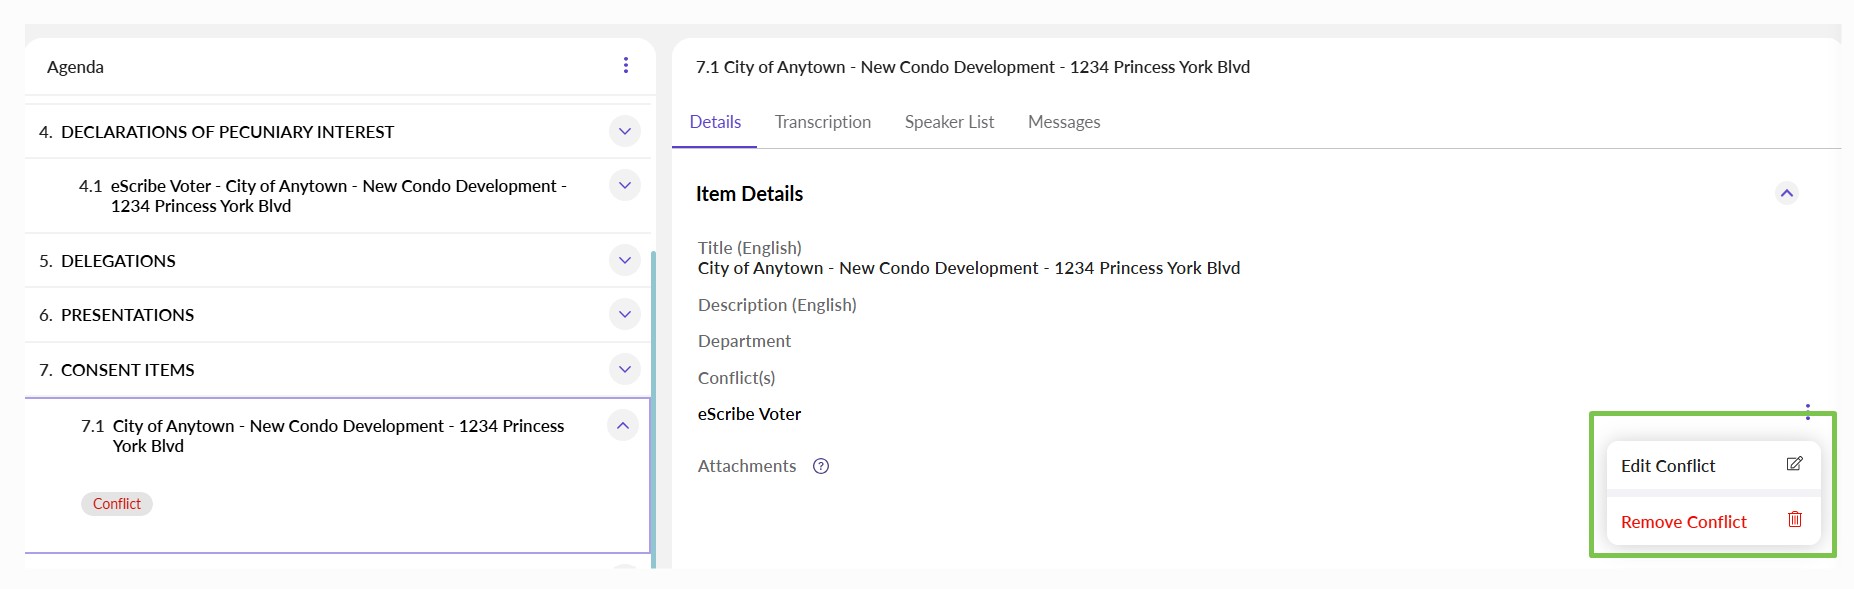Collapse the Item Details panel

(1787, 193)
